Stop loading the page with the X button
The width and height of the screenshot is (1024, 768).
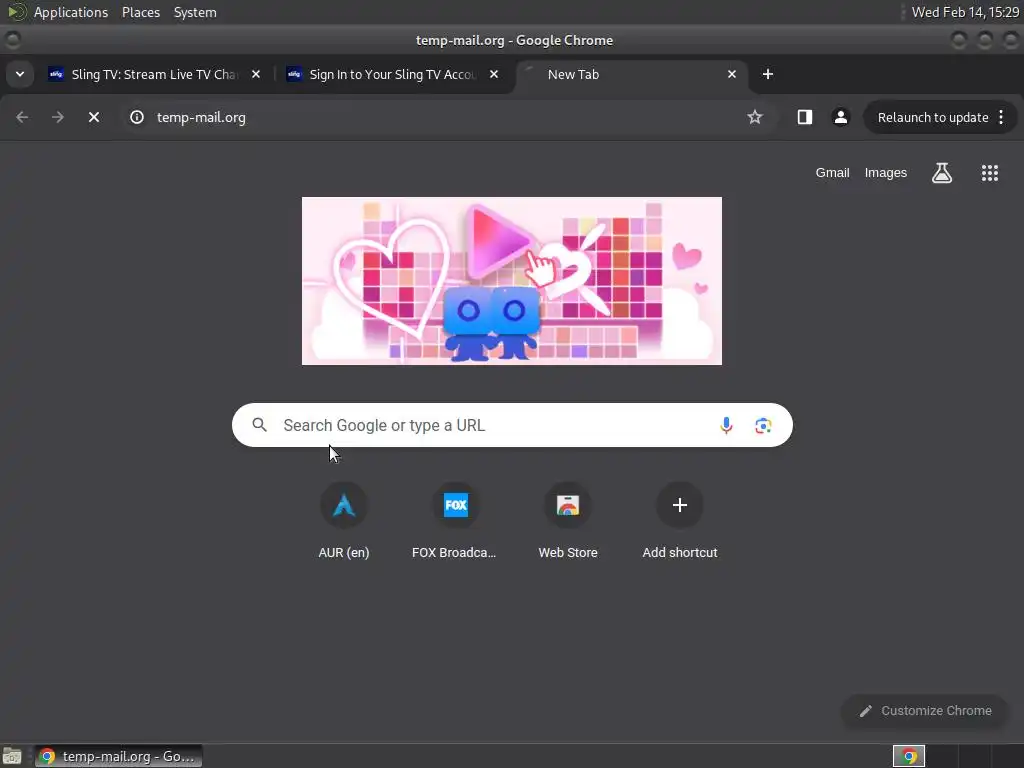(x=94, y=118)
